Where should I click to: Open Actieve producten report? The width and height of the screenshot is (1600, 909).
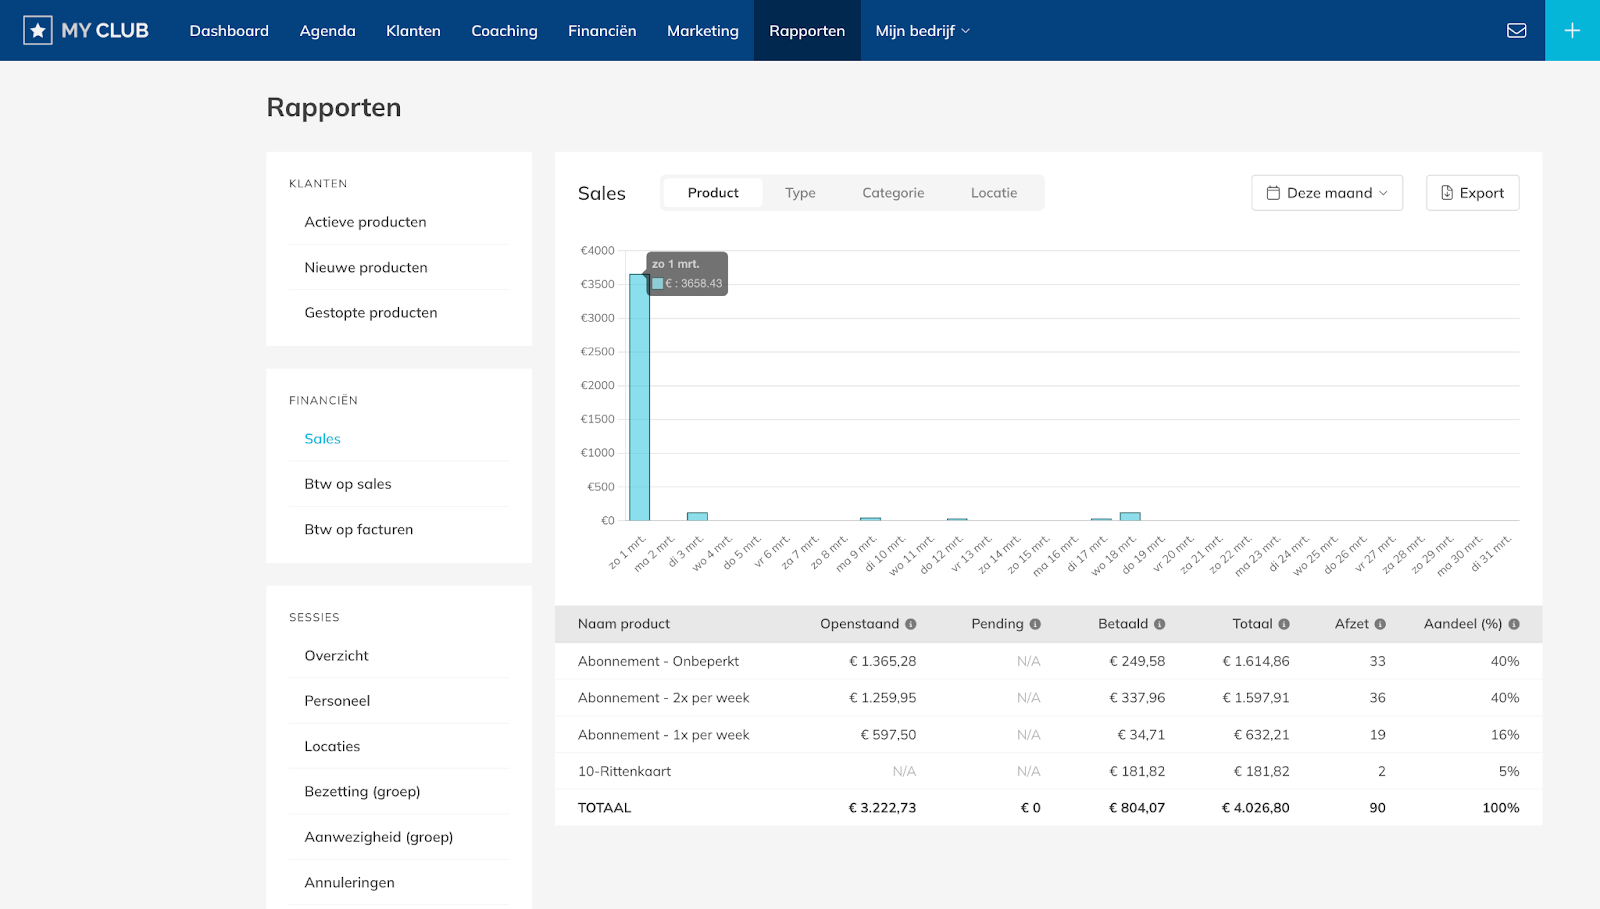pyautogui.click(x=365, y=222)
